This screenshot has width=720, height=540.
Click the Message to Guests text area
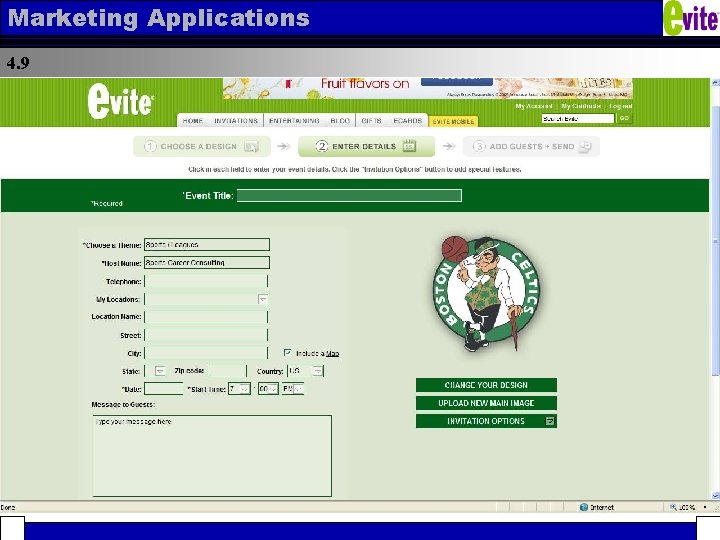tap(212, 456)
